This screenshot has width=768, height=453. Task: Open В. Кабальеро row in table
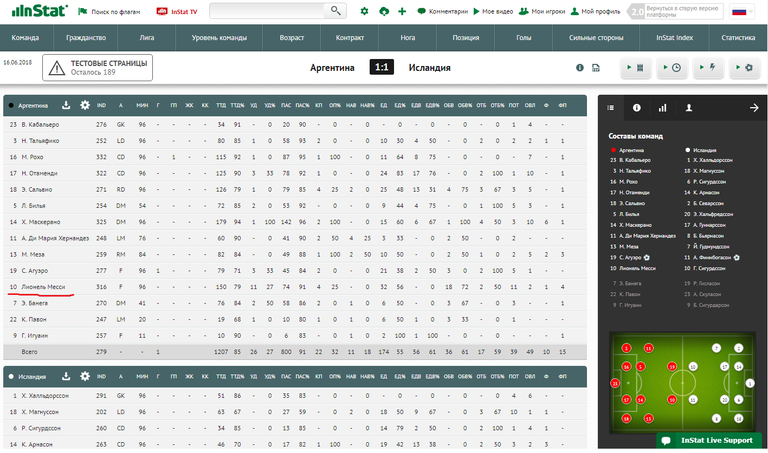tap(295, 124)
